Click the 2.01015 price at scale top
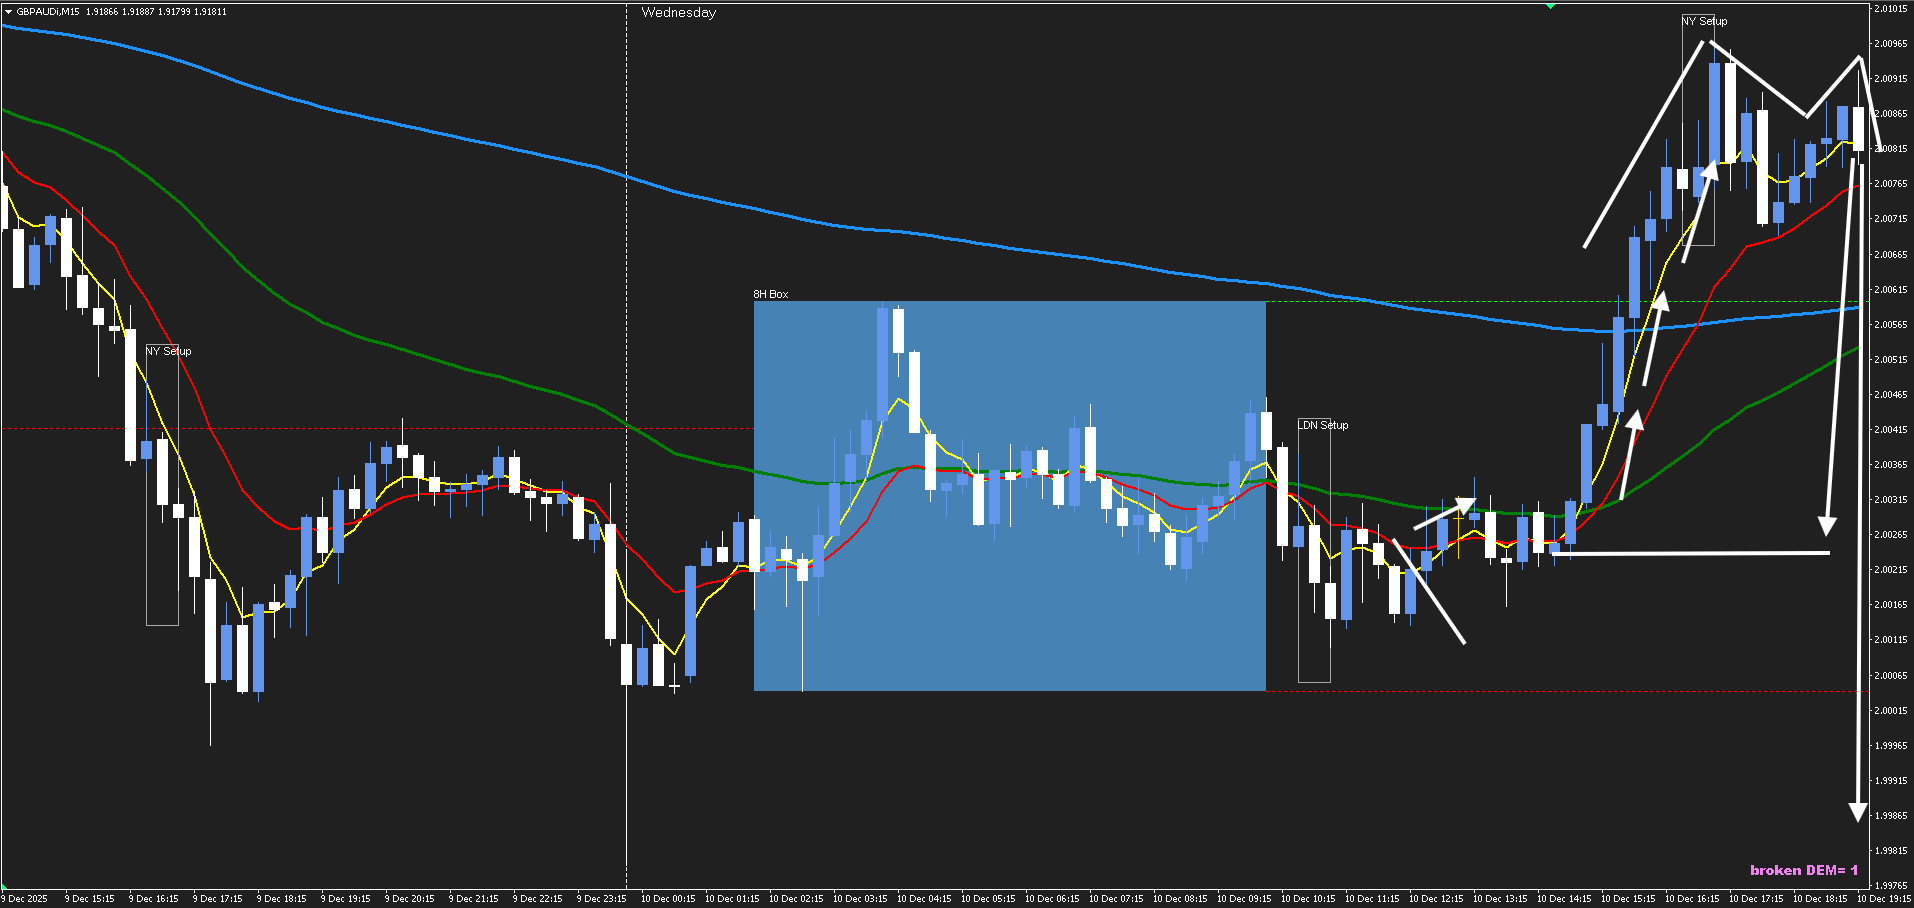This screenshot has height=908, width=1914. [1889, 9]
